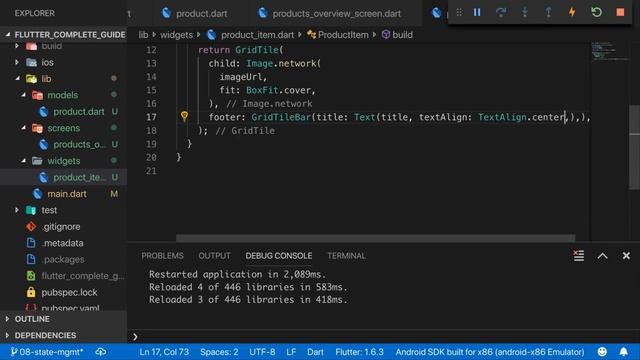640x360 pixels.
Task: Click widgets in the breadcrumb
Action: 176,35
